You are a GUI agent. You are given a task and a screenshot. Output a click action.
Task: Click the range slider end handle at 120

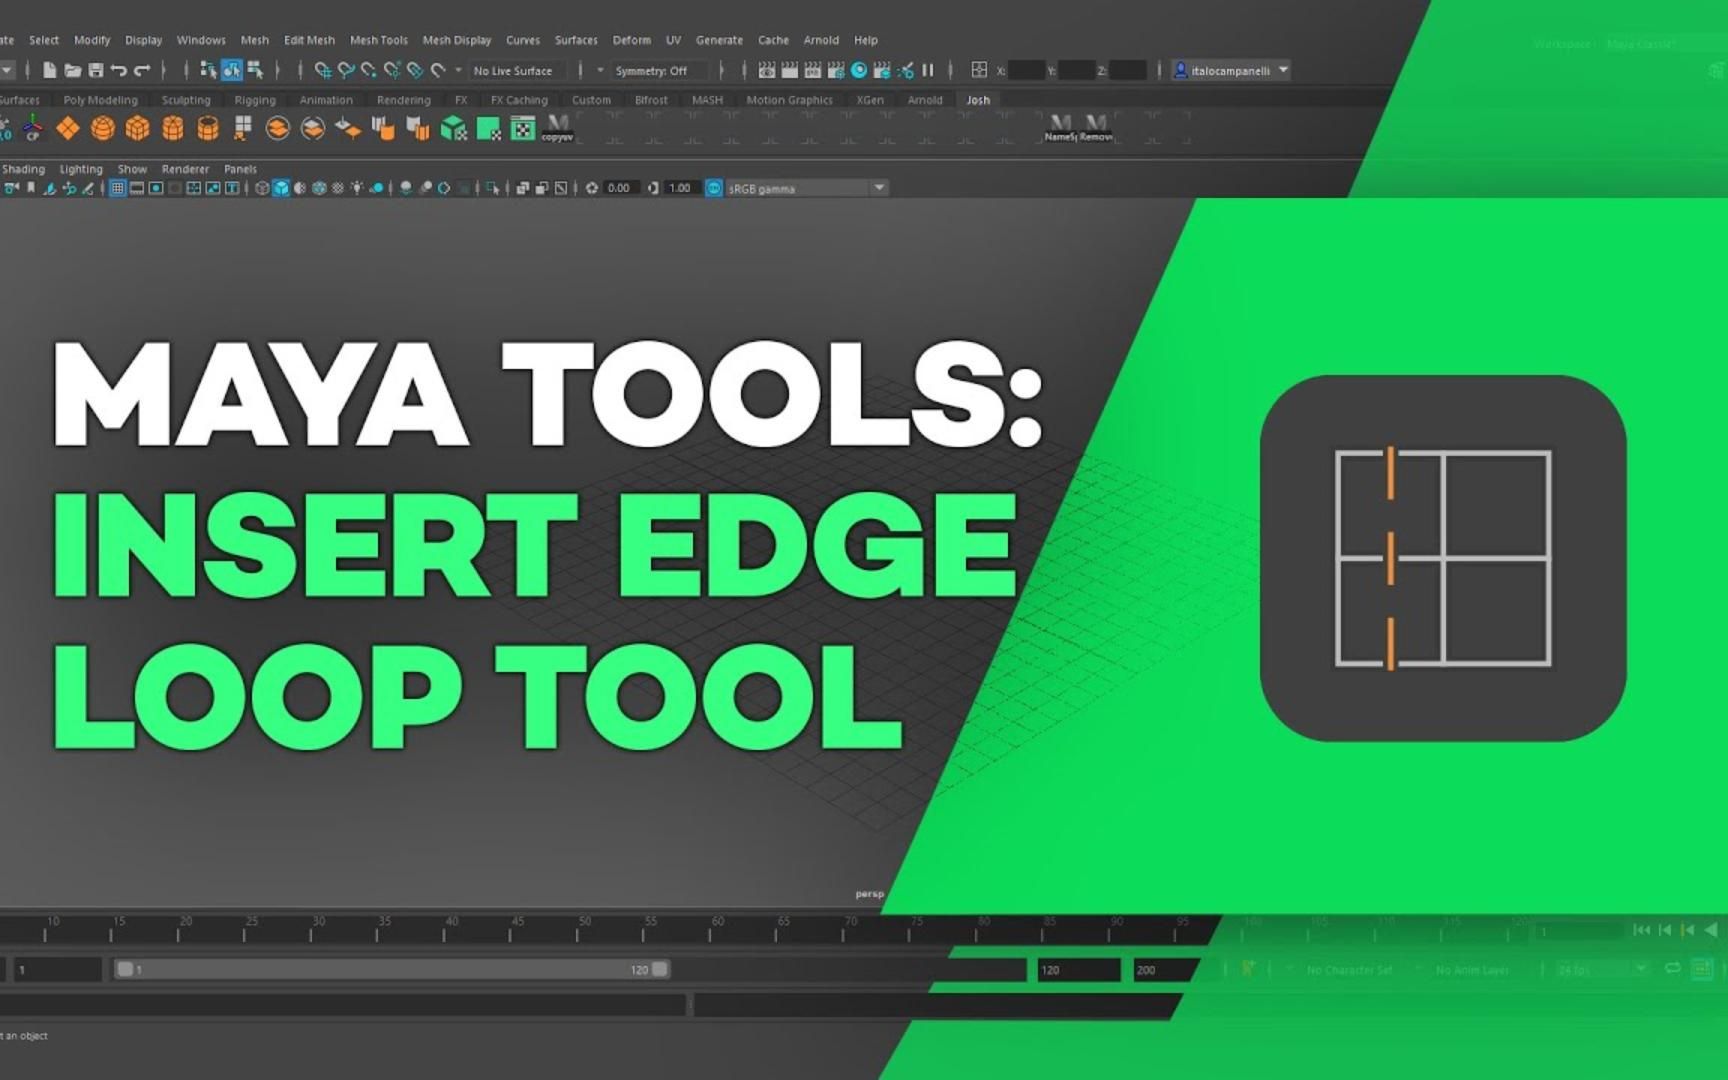tap(660, 969)
